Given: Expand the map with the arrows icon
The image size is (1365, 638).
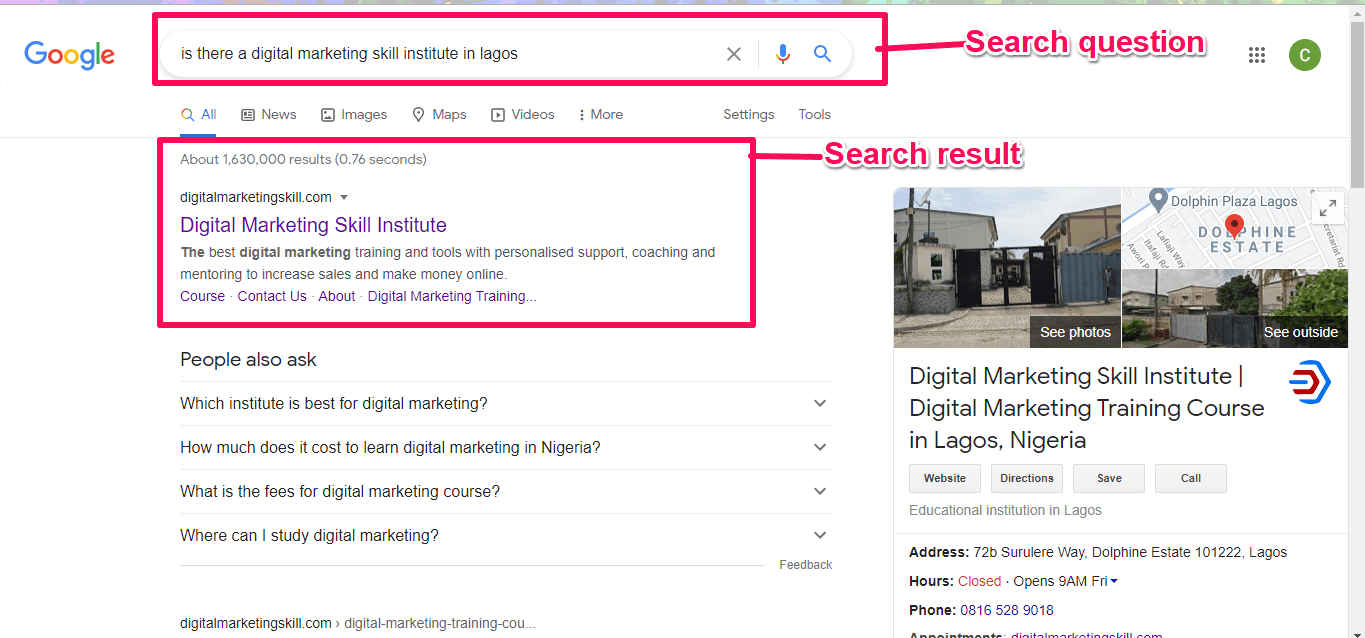Looking at the screenshot, I should click(1328, 208).
